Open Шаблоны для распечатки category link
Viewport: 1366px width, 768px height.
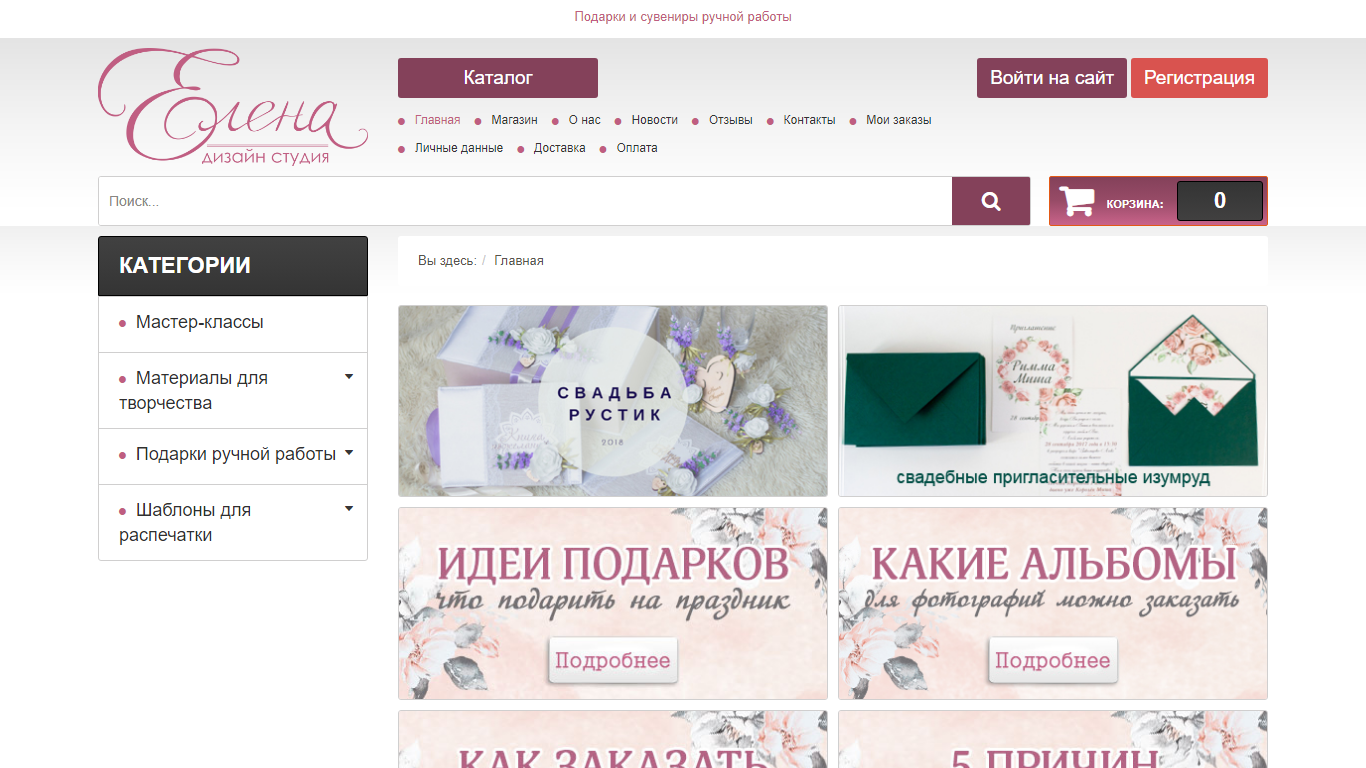[x=185, y=522]
